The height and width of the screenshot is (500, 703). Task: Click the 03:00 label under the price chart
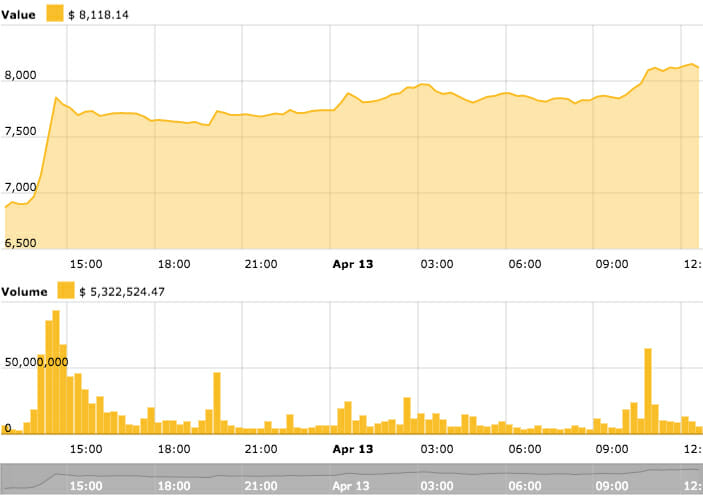pyautogui.click(x=437, y=264)
